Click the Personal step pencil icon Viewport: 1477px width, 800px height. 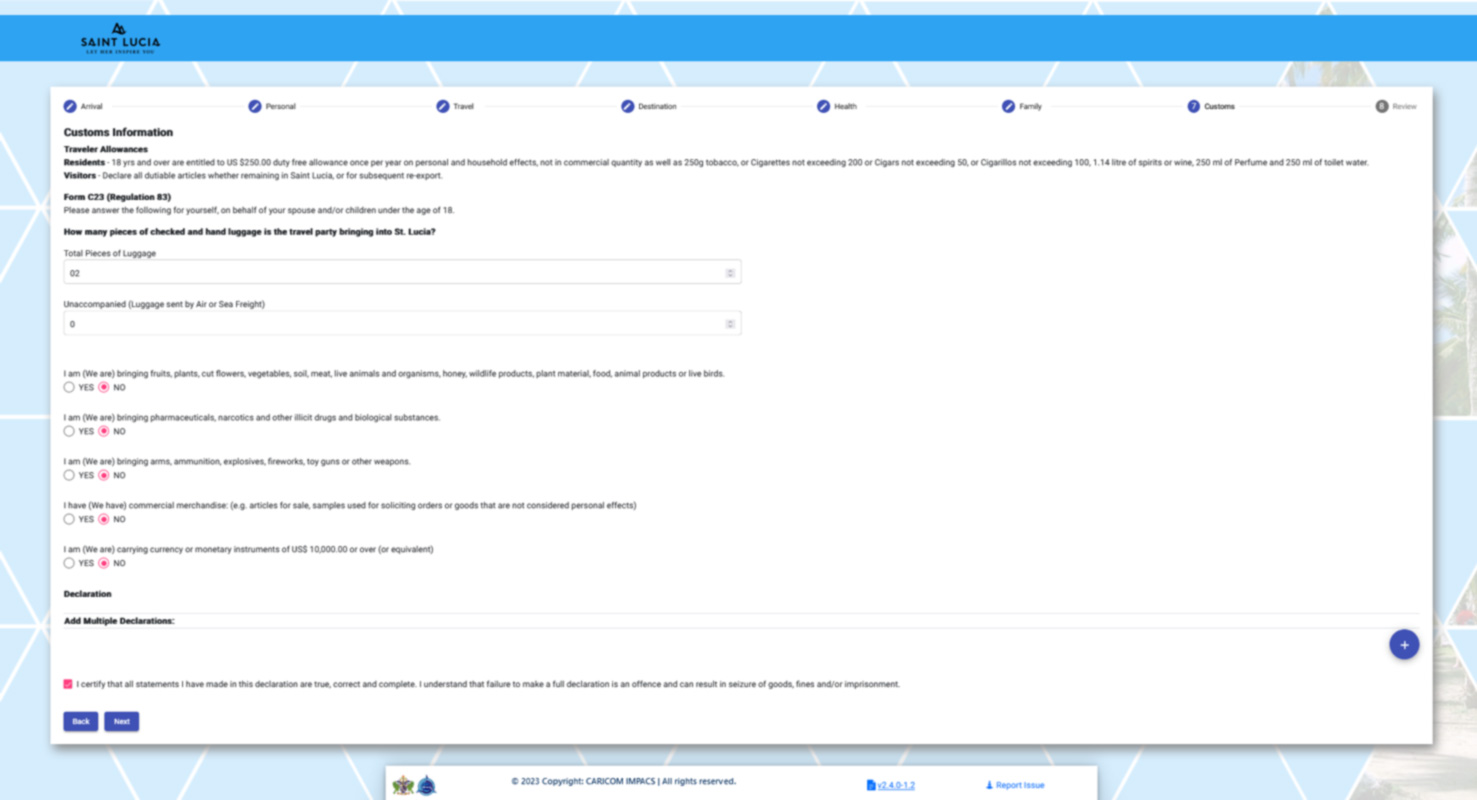tap(255, 106)
